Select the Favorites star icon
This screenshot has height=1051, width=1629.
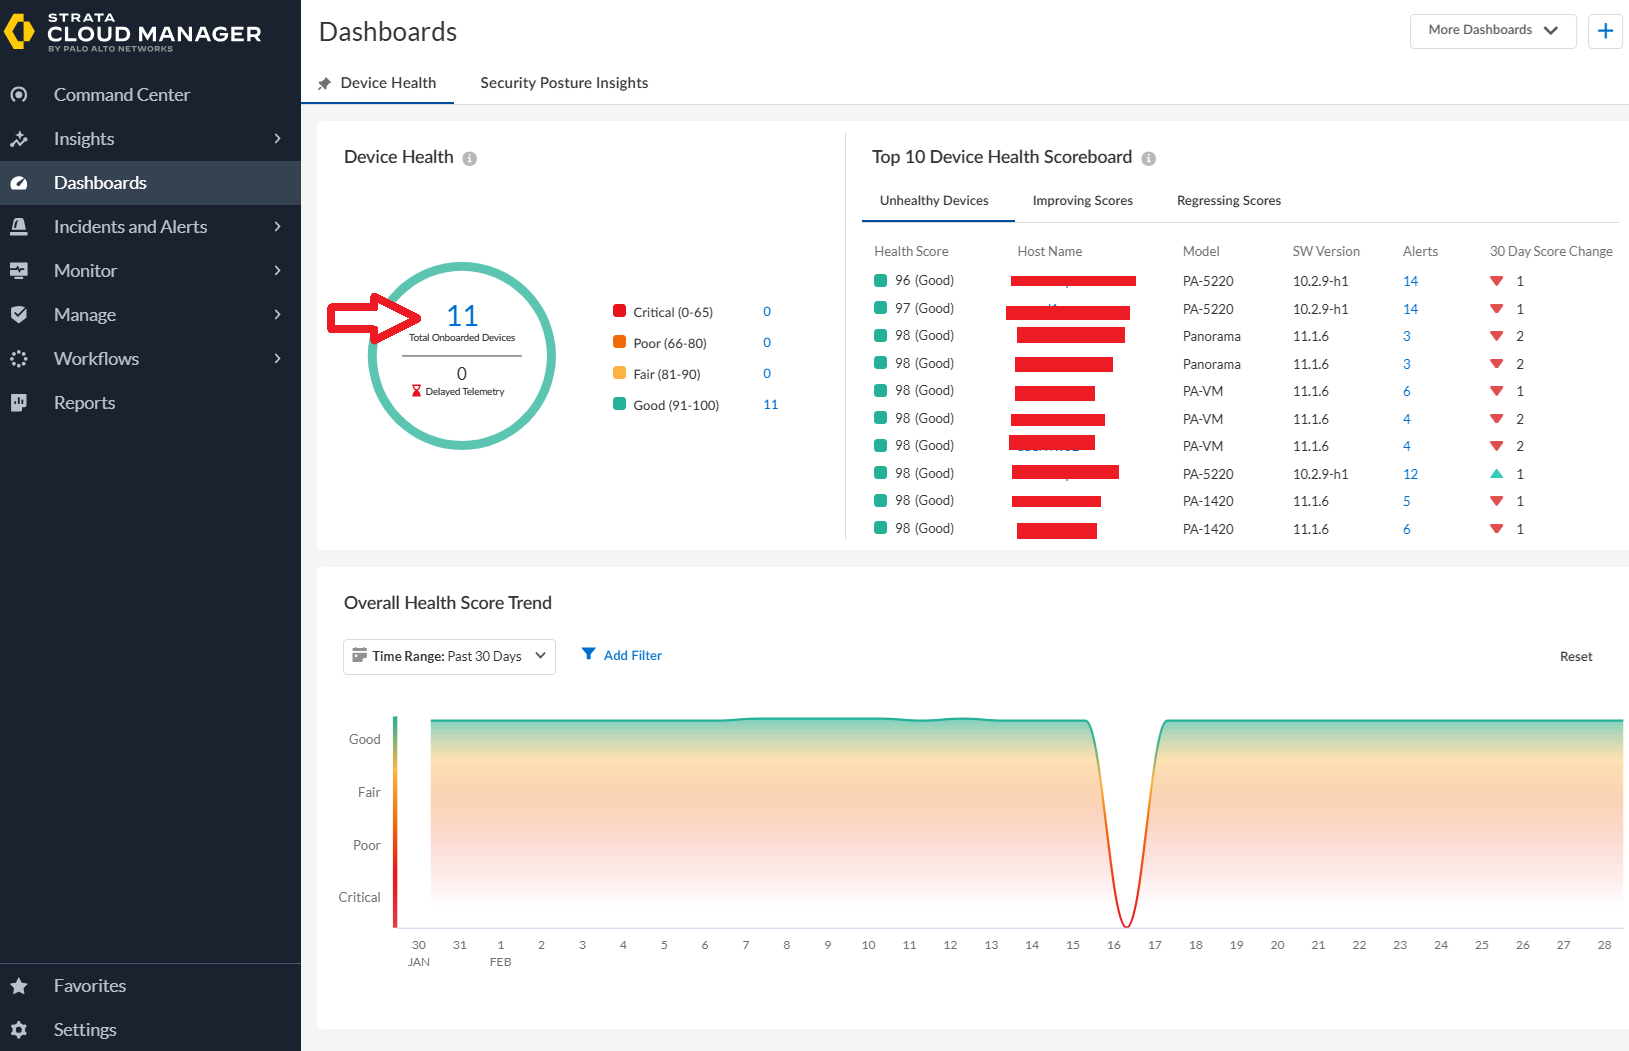point(20,985)
